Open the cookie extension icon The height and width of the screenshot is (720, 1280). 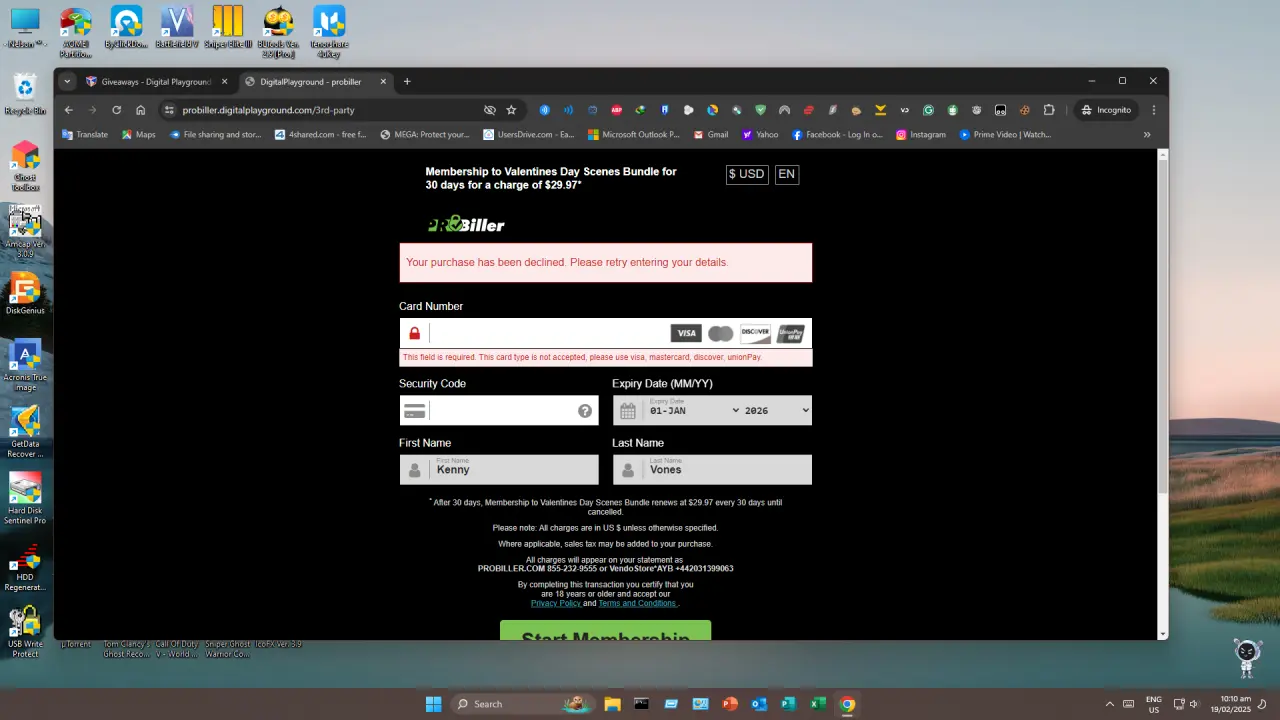pyautogui.click(x=1024, y=110)
